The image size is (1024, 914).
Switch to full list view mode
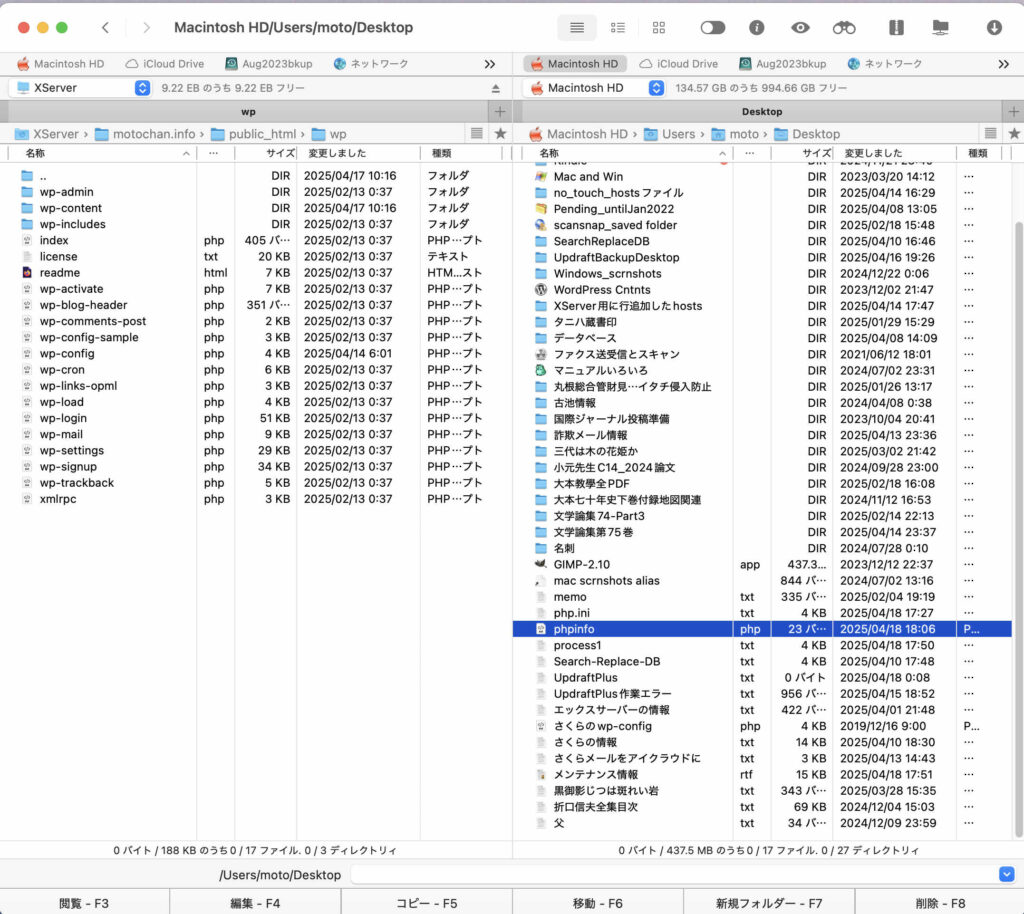[577, 27]
